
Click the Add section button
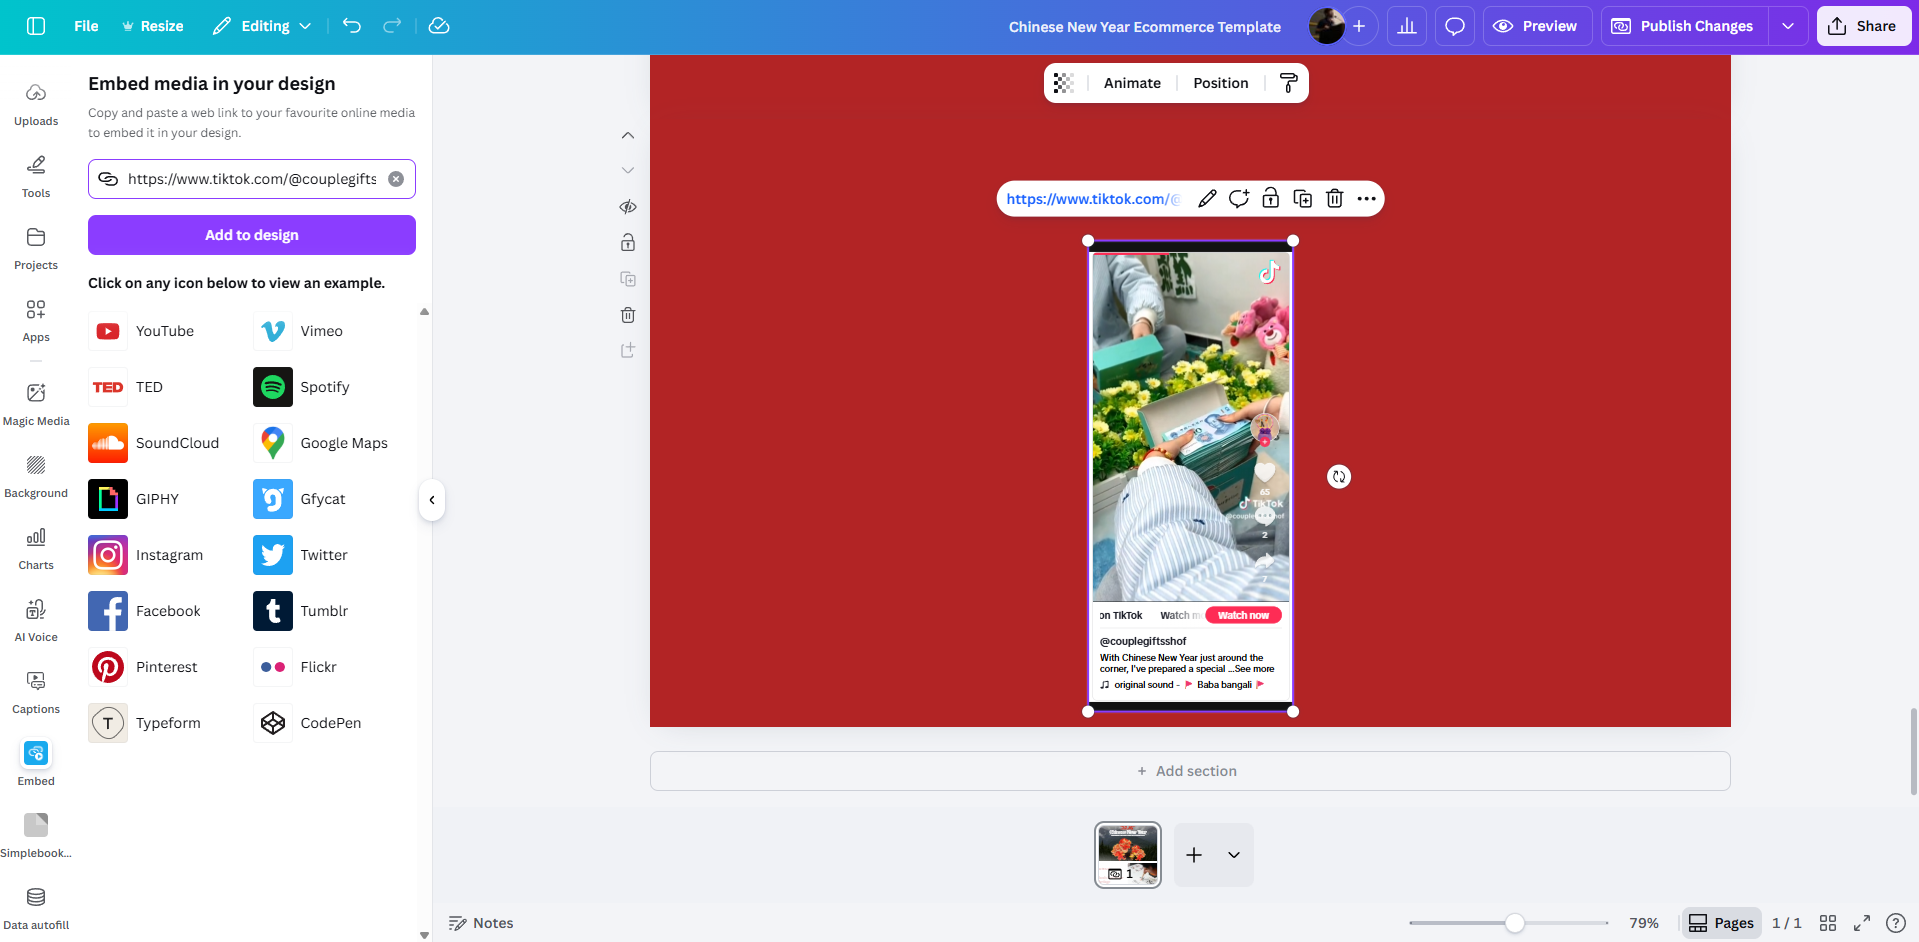click(1188, 770)
